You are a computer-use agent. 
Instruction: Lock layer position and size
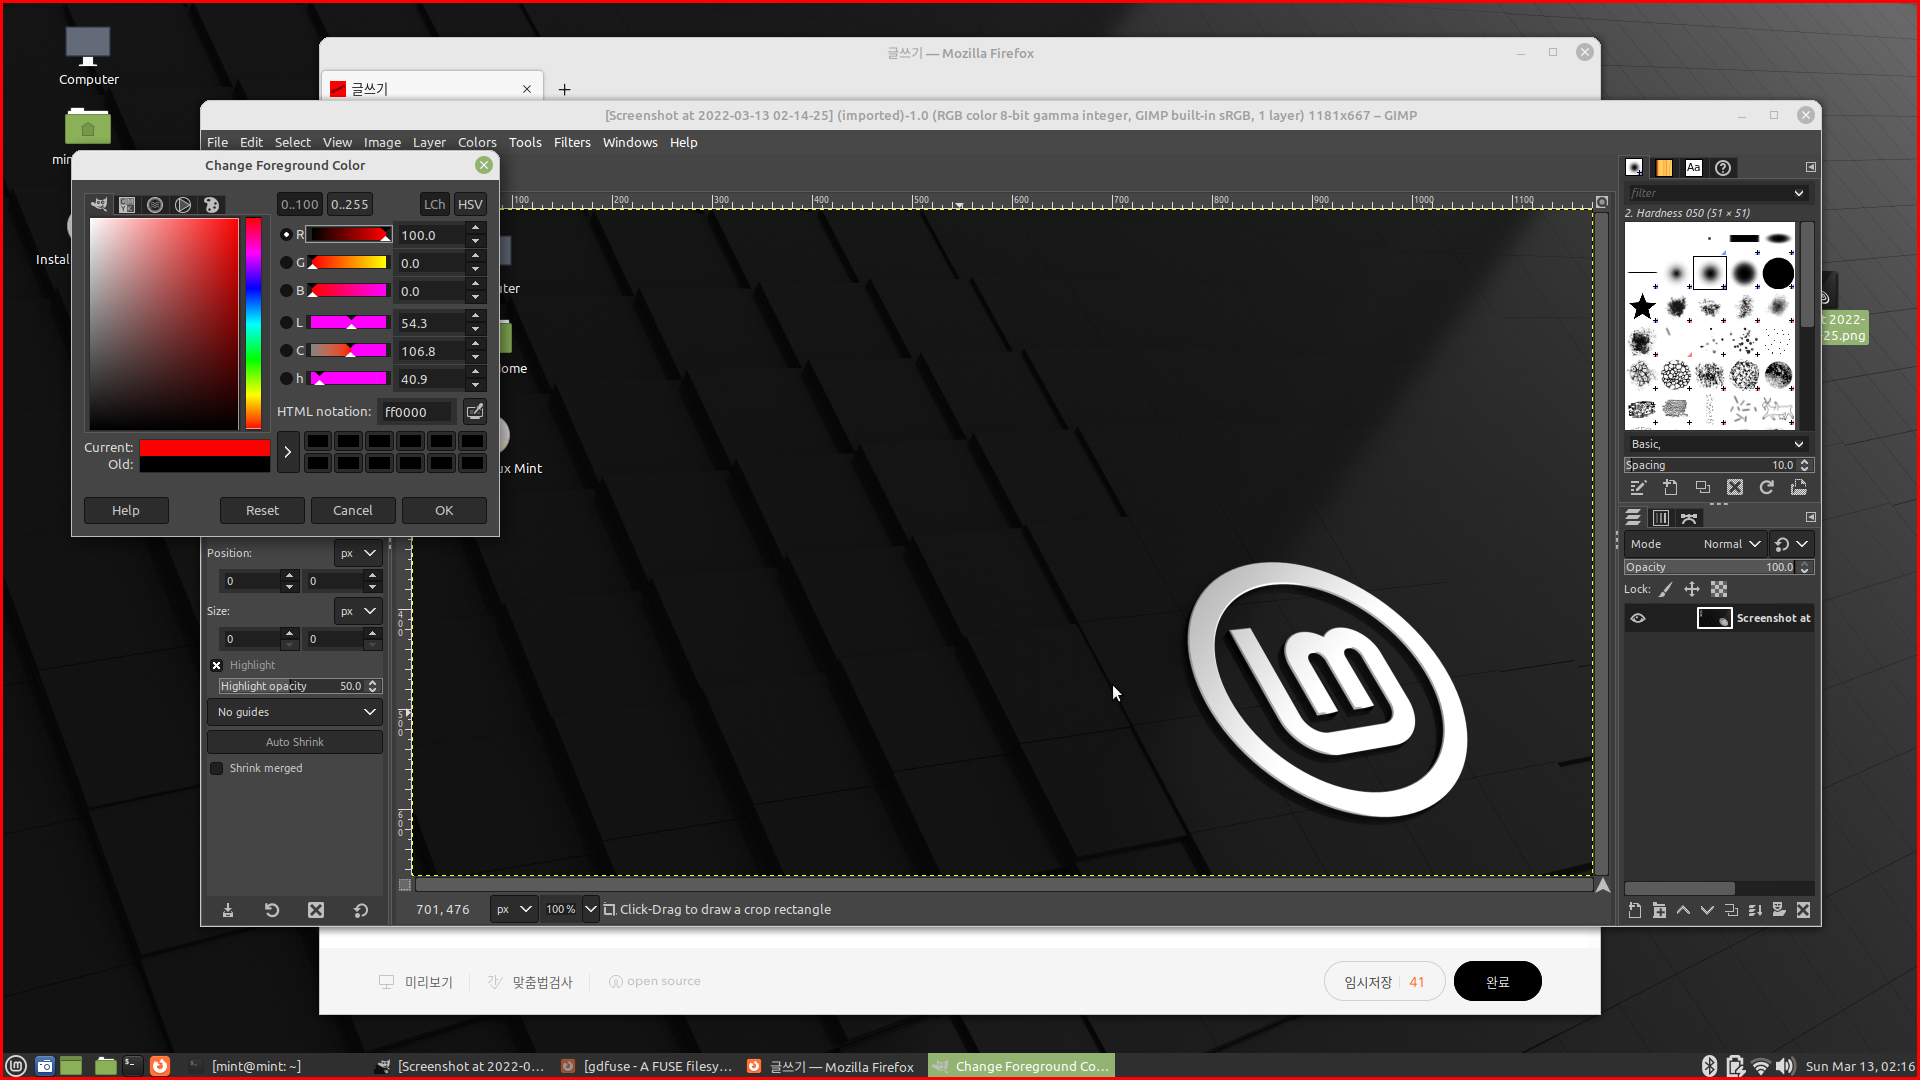coord(1692,590)
